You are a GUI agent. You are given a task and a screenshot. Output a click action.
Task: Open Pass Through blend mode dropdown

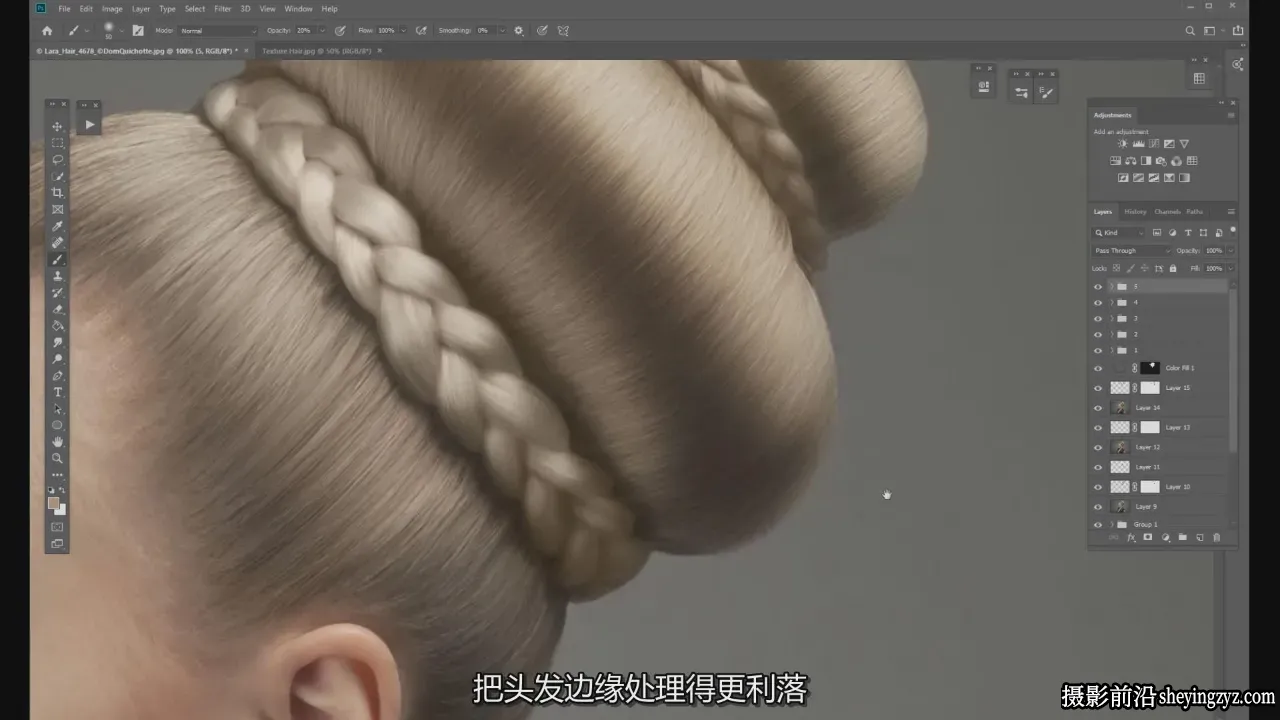(x=1131, y=251)
